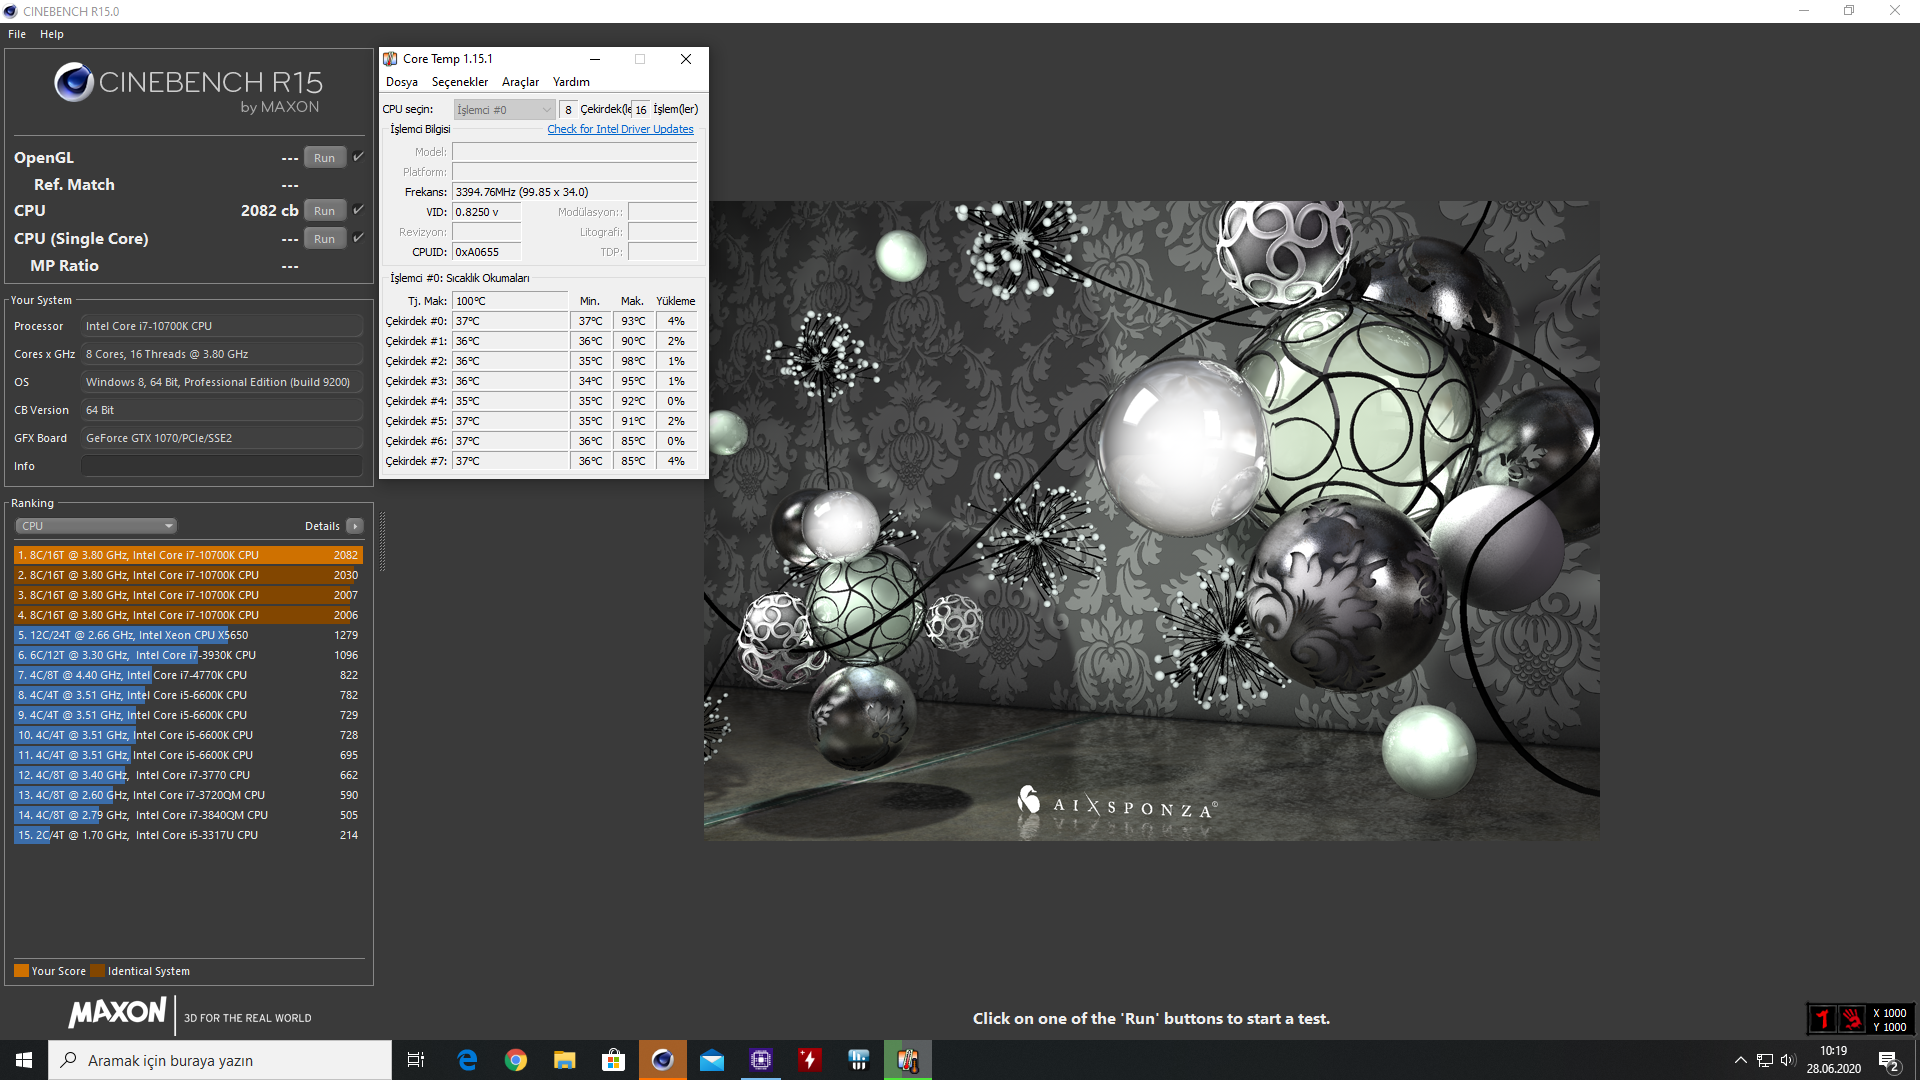
Task: Click the Identical System legend swatch
Action: click(x=97, y=971)
